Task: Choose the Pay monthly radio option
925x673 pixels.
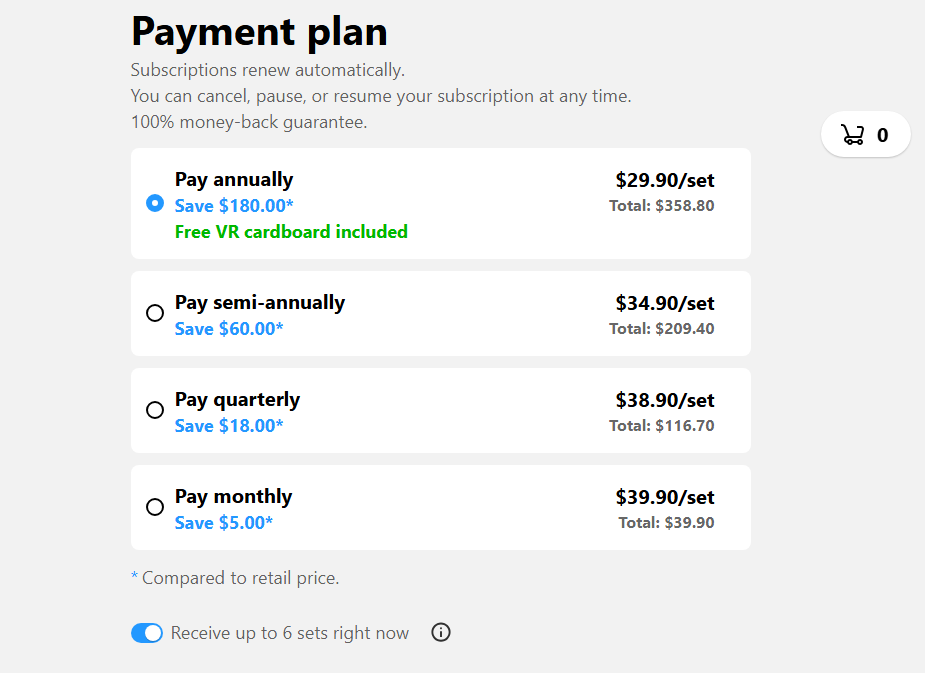Action: click(155, 507)
